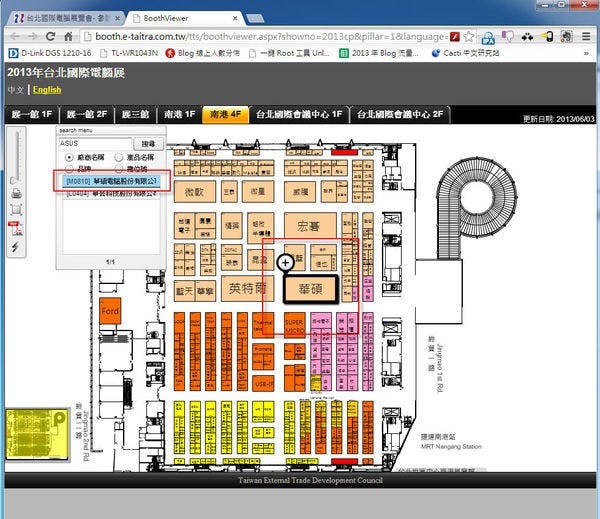Click the red Flash plugin icon in address bar

tap(455, 37)
